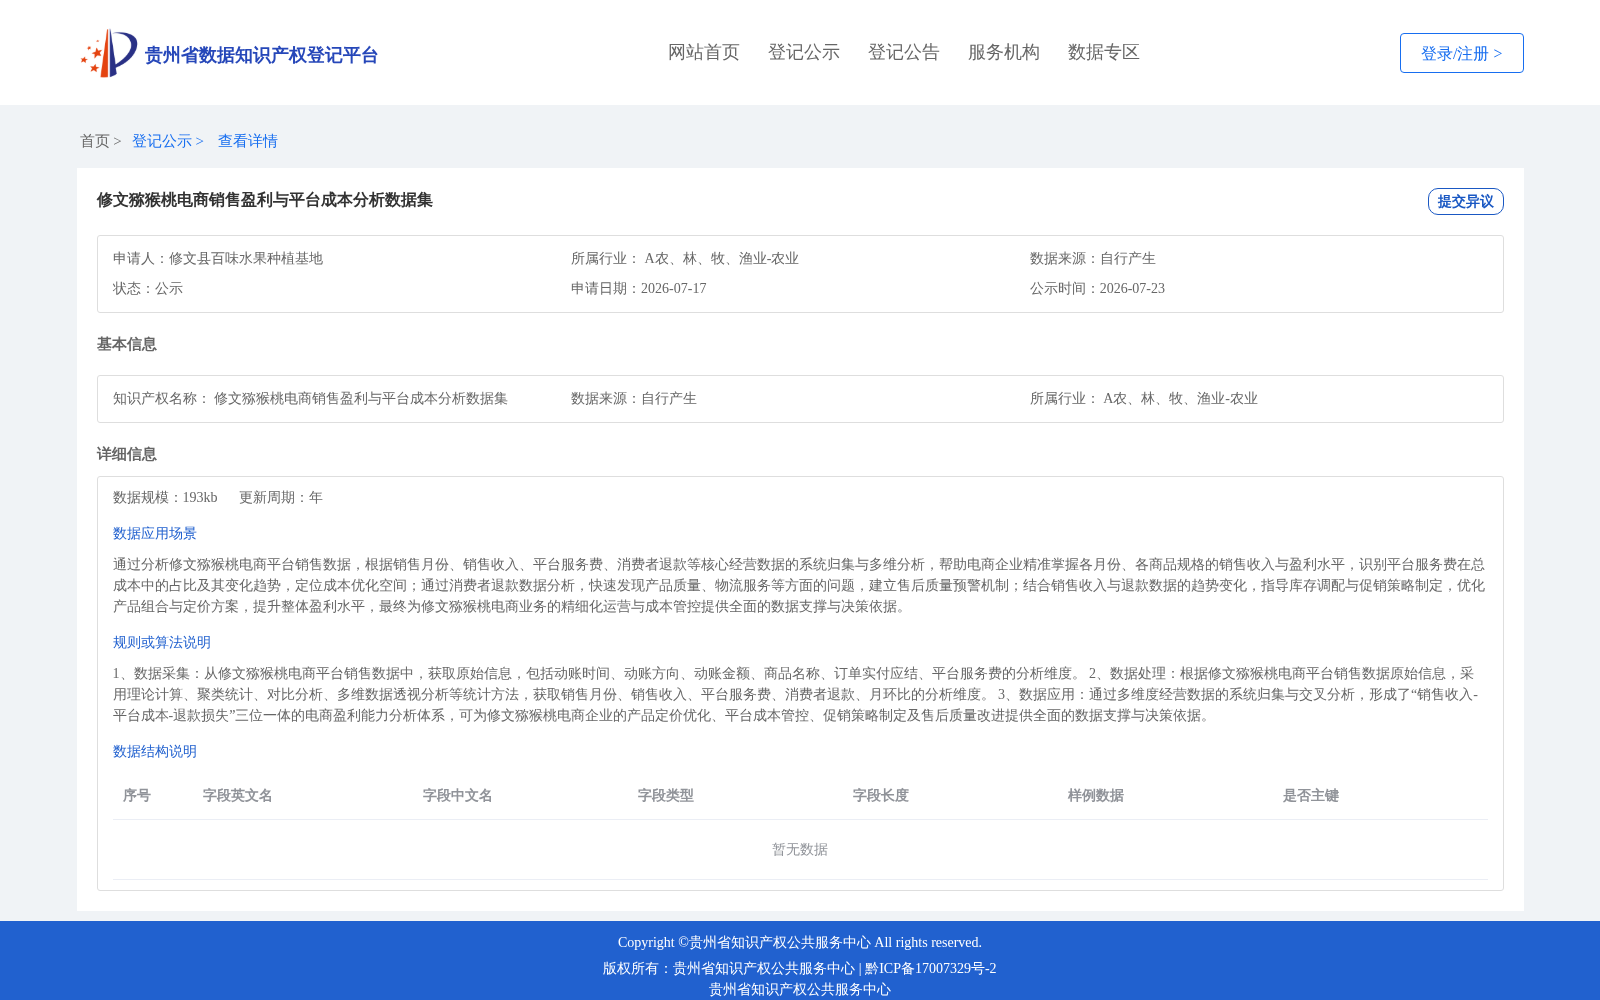The width and height of the screenshot is (1600, 1000).
Task: Click the 详细信息 section heading
Action: point(127,454)
